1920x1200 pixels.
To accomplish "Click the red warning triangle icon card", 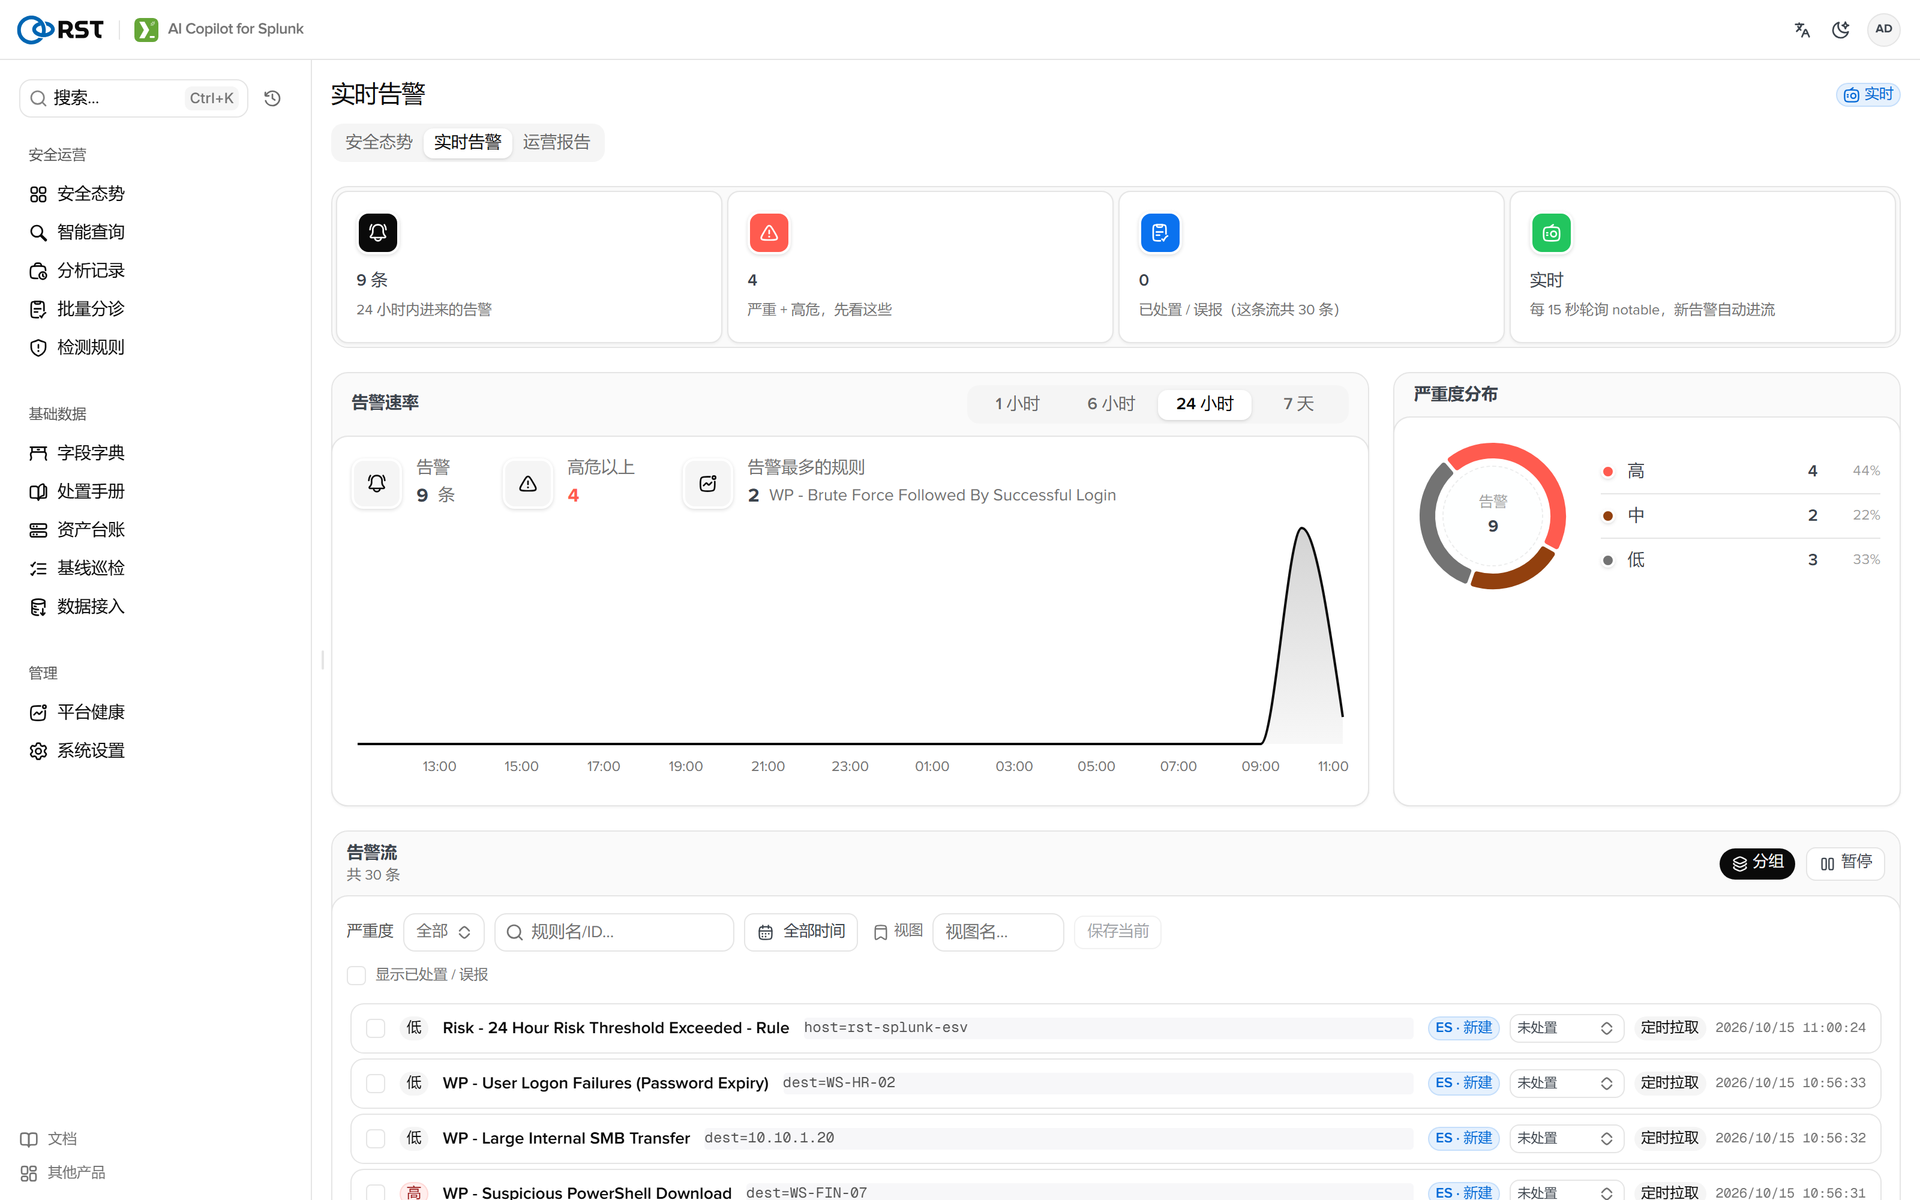I will click(769, 233).
